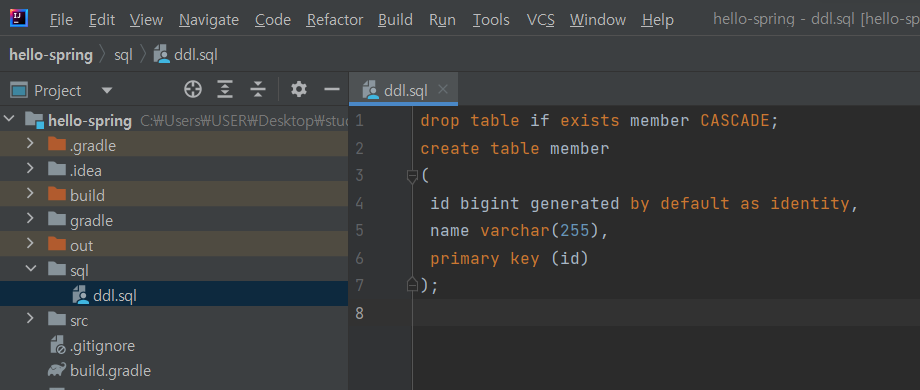
Task: Click the Project tool window icon
Action: 19,90
